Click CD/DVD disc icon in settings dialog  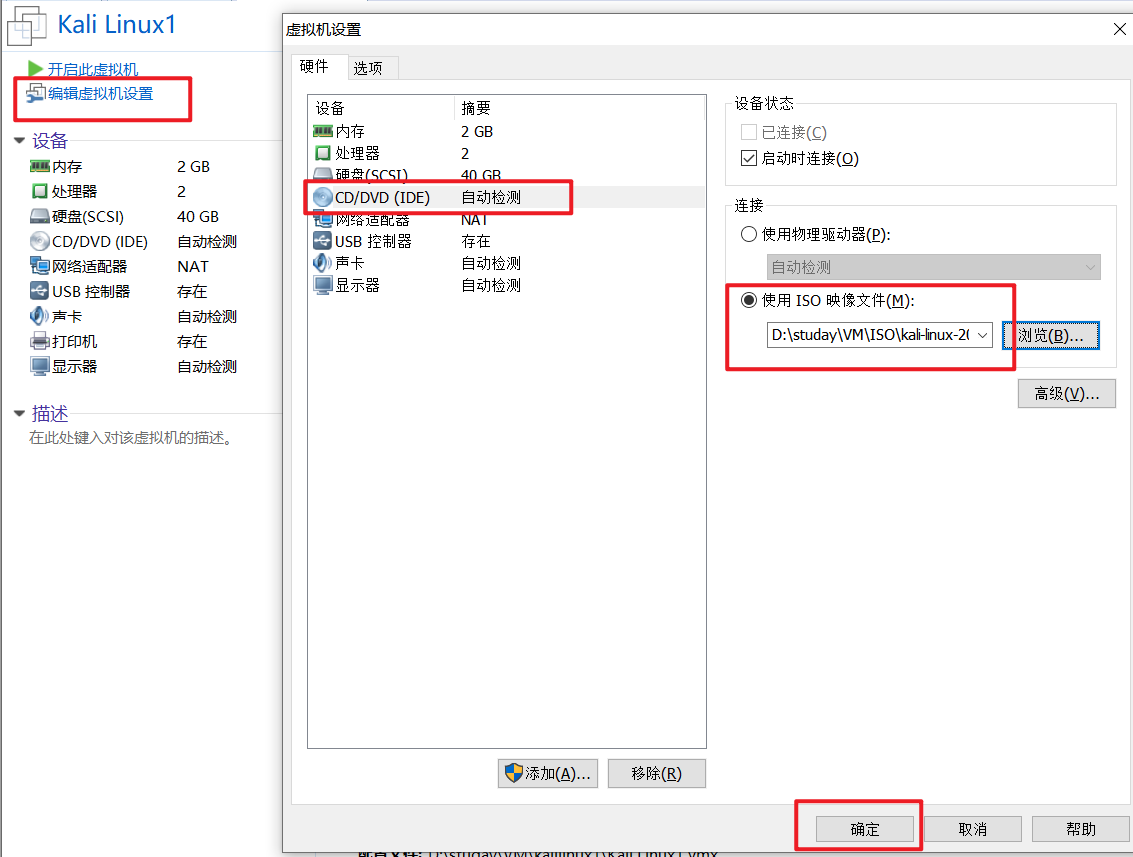tap(322, 197)
